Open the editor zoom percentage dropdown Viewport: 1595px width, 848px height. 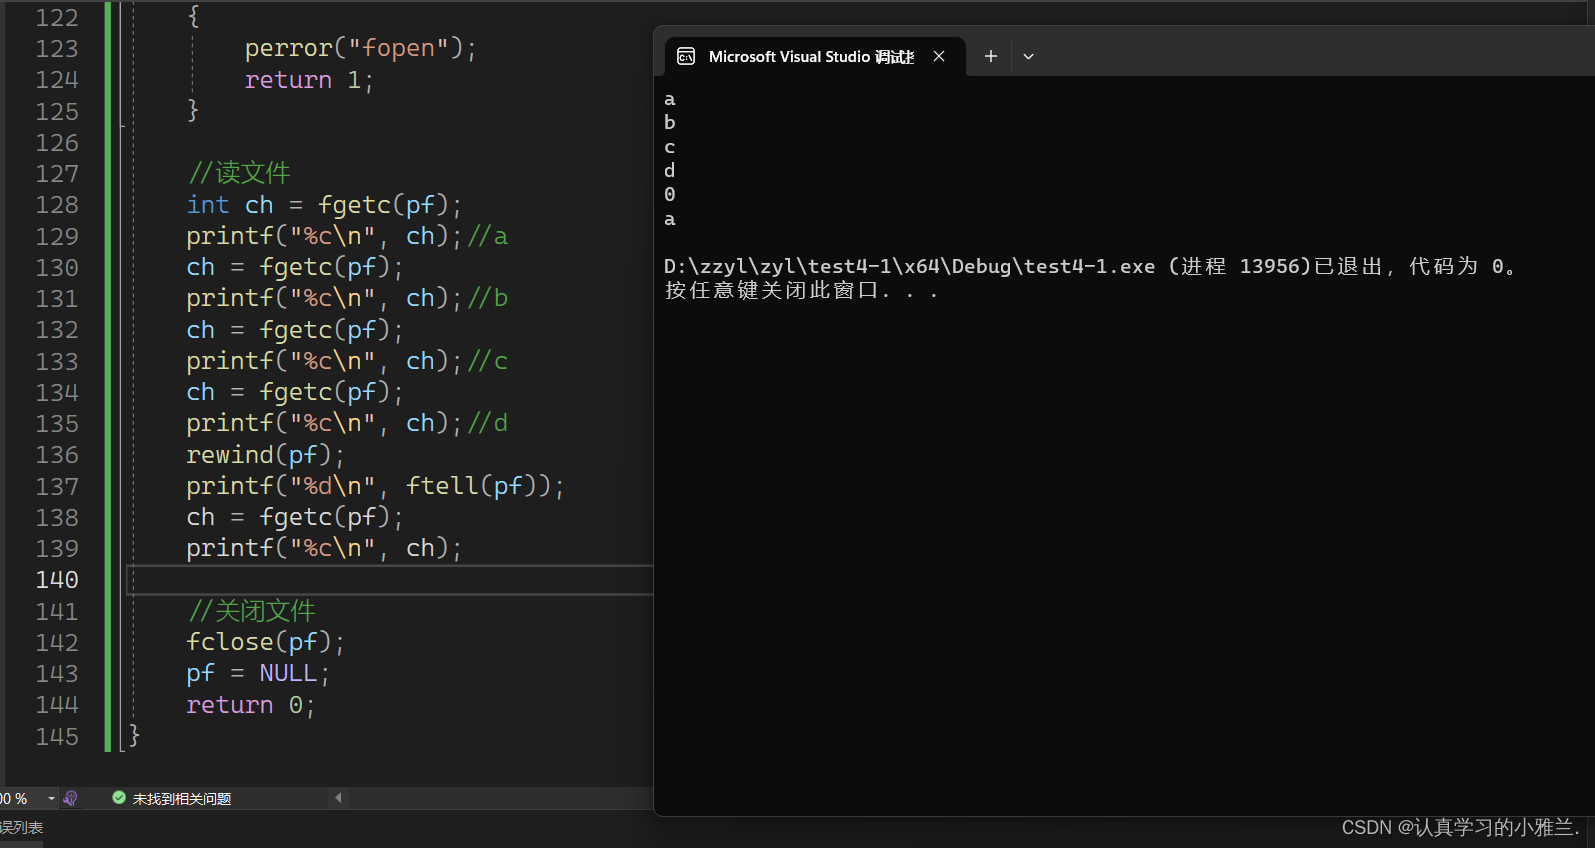point(51,799)
